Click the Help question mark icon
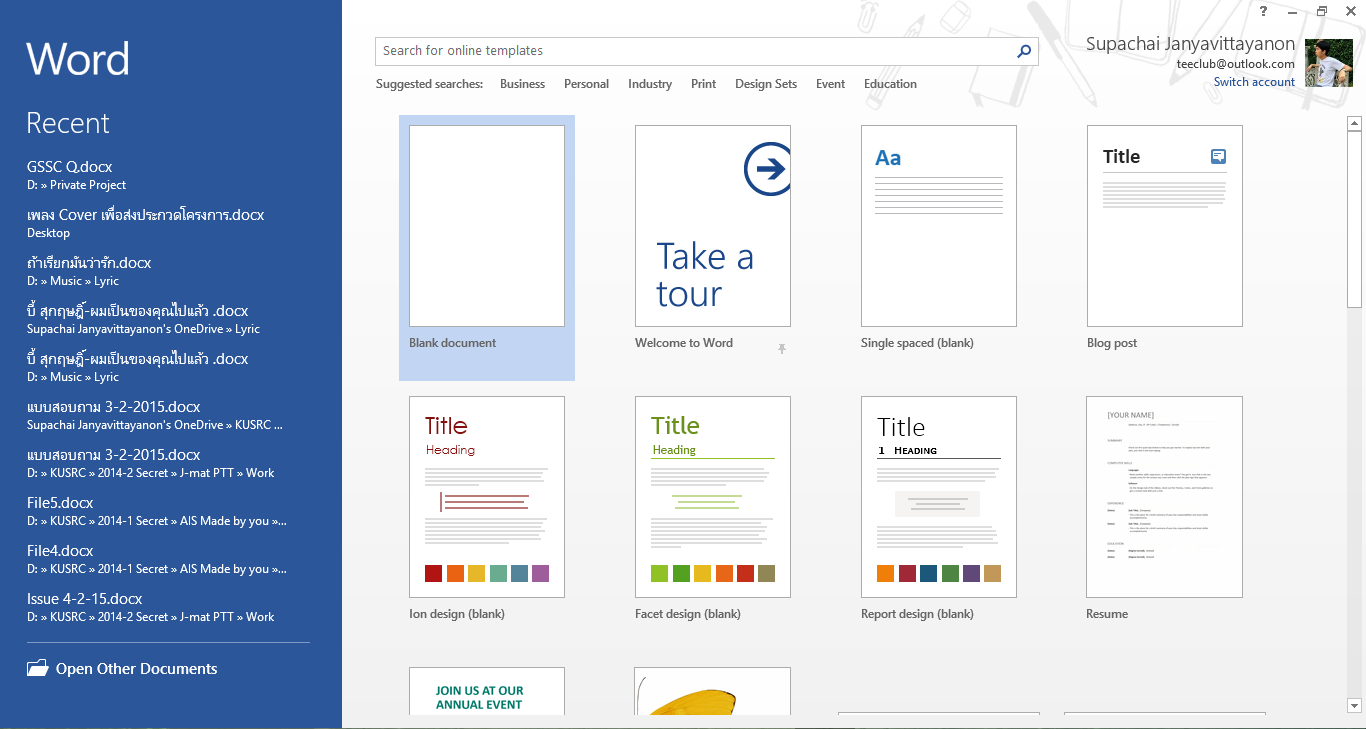 (x=1264, y=11)
